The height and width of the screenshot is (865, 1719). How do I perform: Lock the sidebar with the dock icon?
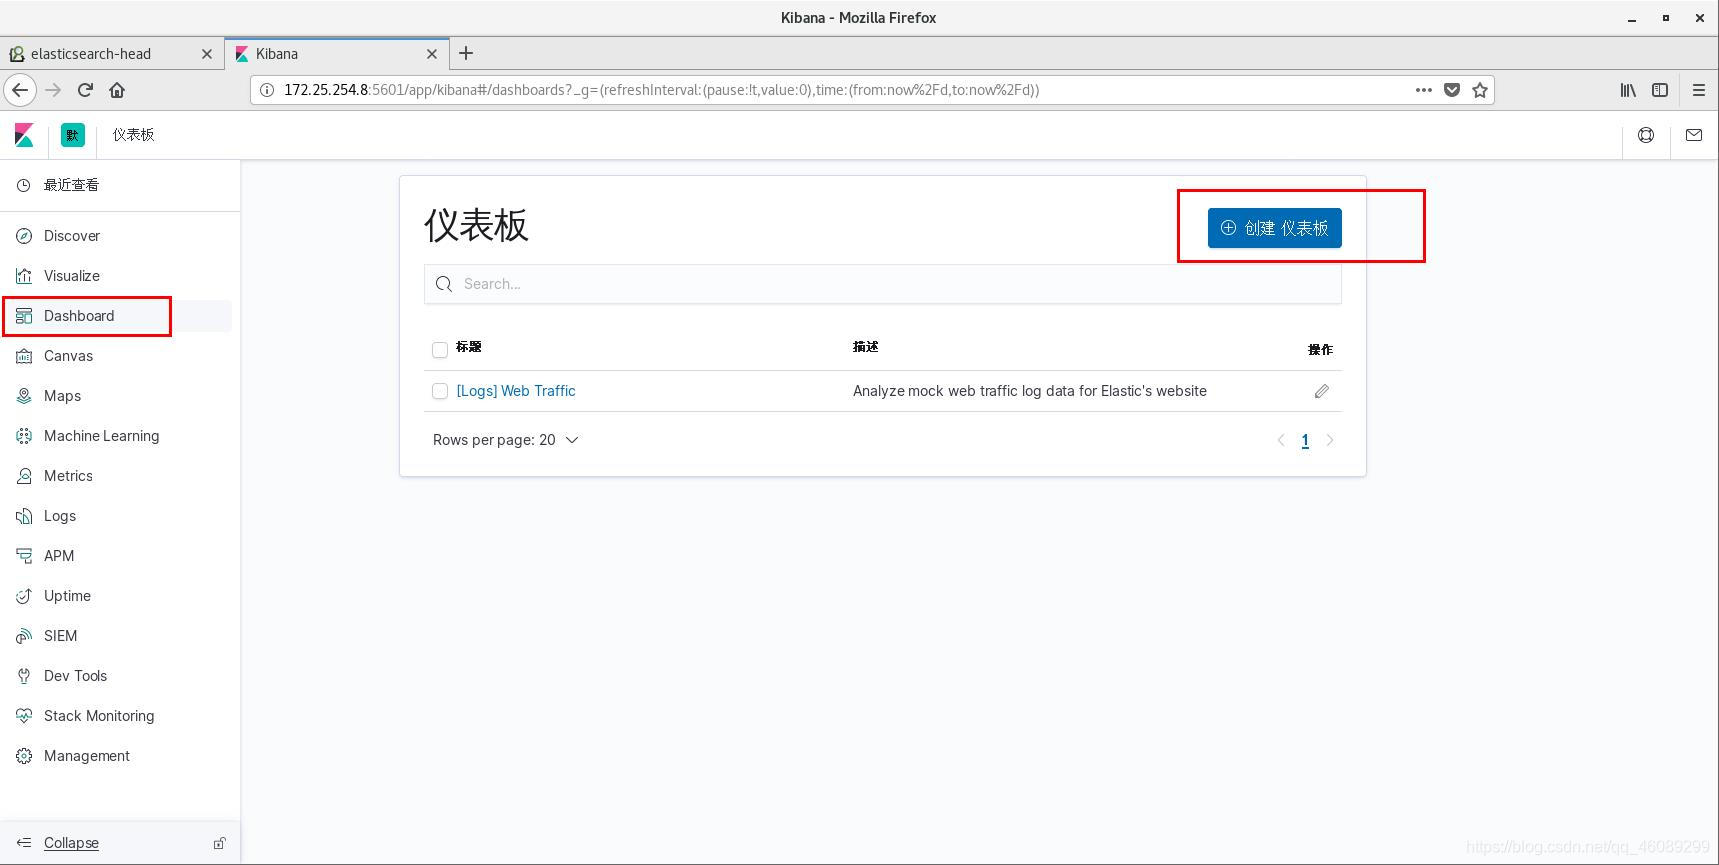click(x=219, y=843)
